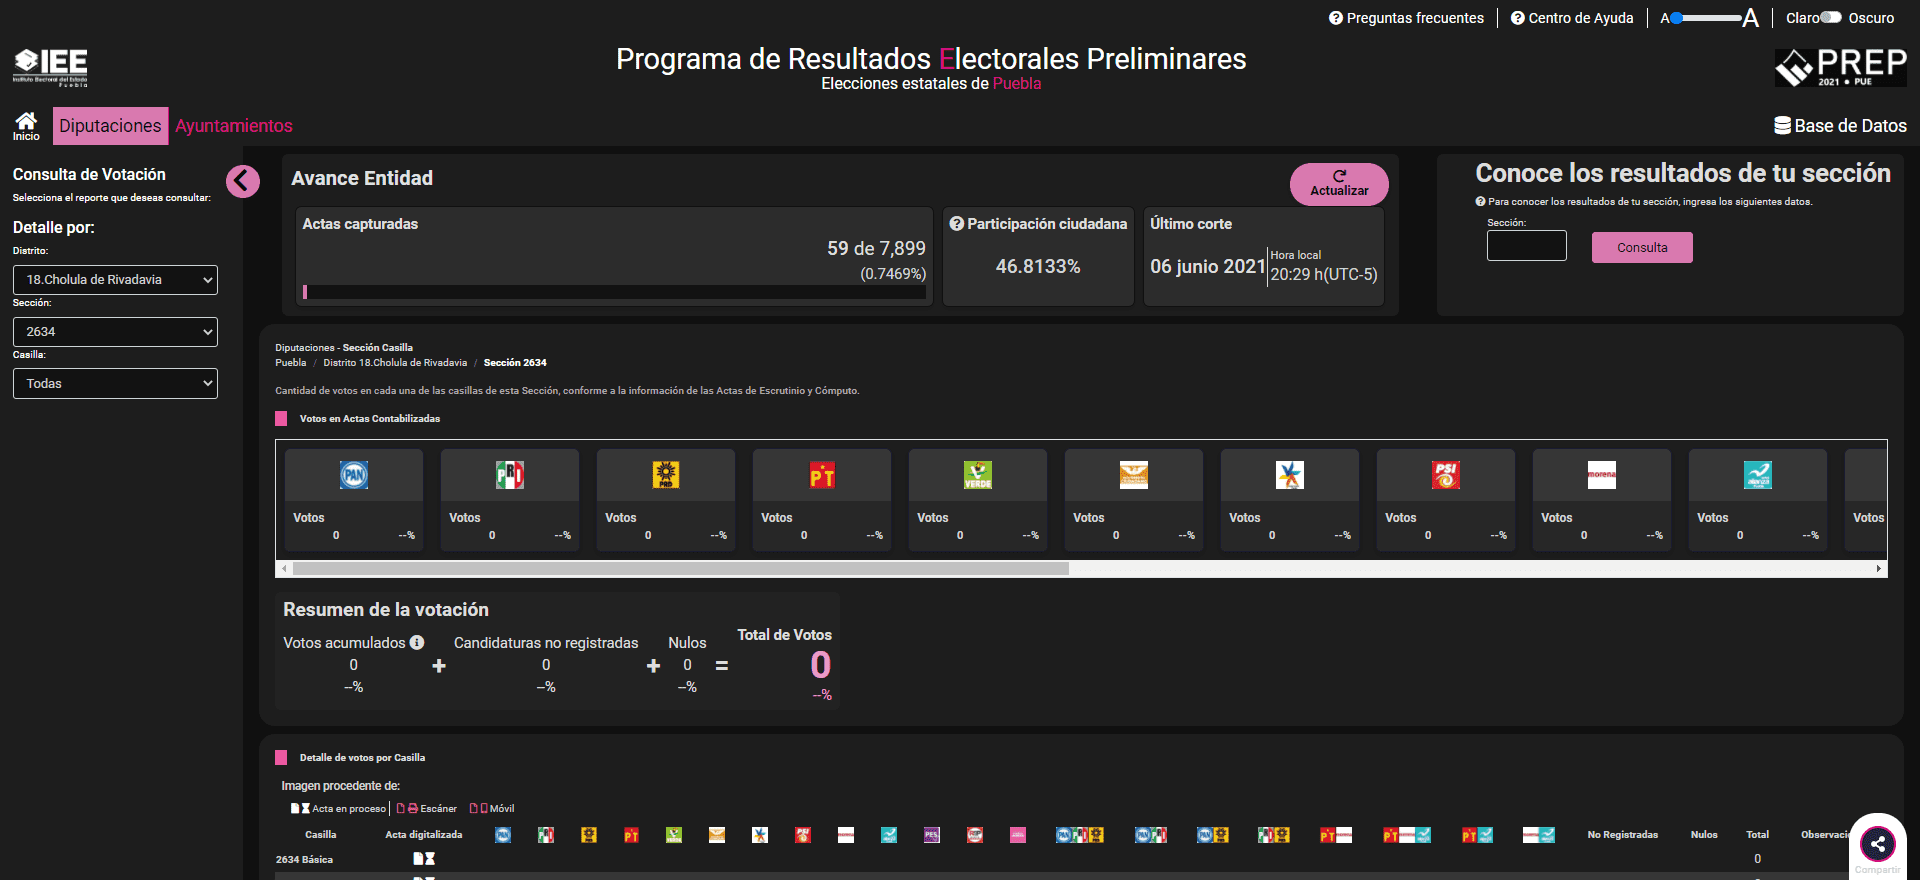The width and height of the screenshot is (1920, 880).
Task: Click the RSP icon in table header
Action: [x=975, y=835]
